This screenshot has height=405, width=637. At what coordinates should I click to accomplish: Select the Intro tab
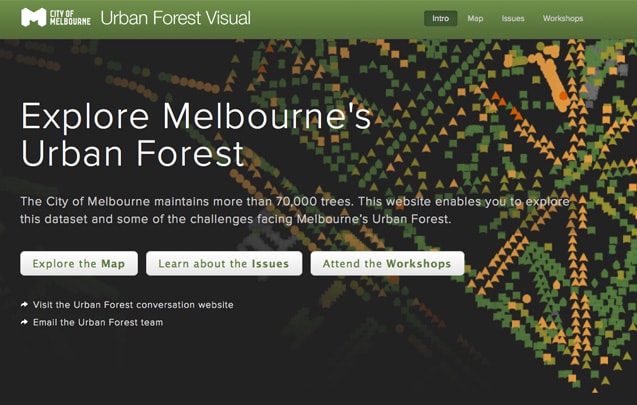(x=440, y=18)
